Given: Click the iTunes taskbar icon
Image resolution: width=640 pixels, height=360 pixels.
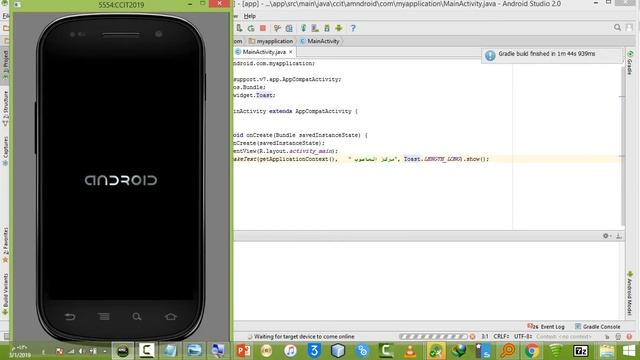Looking at the screenshot, I should [290, 351].
